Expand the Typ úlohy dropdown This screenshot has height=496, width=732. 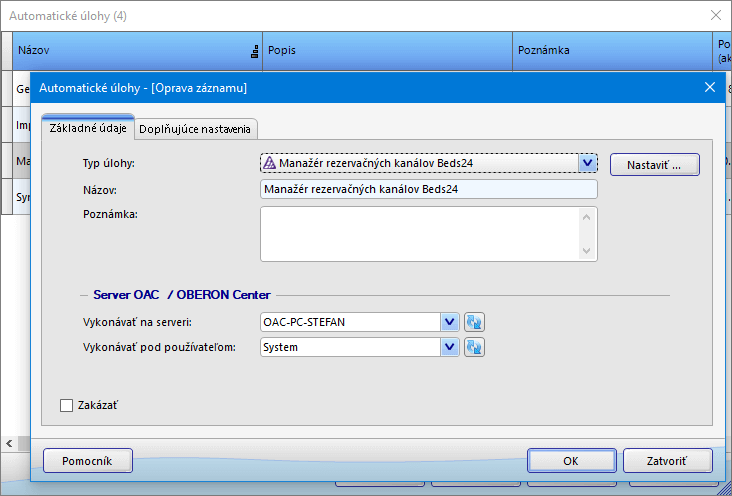point(587,163)
